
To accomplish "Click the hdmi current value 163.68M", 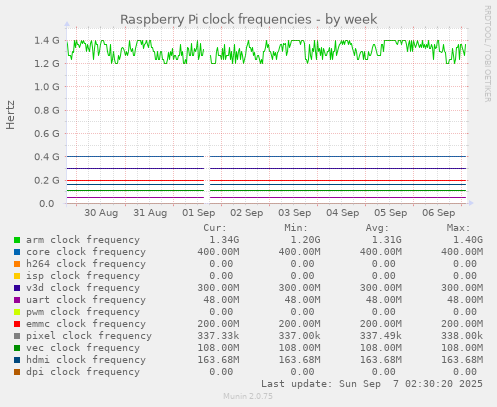I will coord(218,360).
